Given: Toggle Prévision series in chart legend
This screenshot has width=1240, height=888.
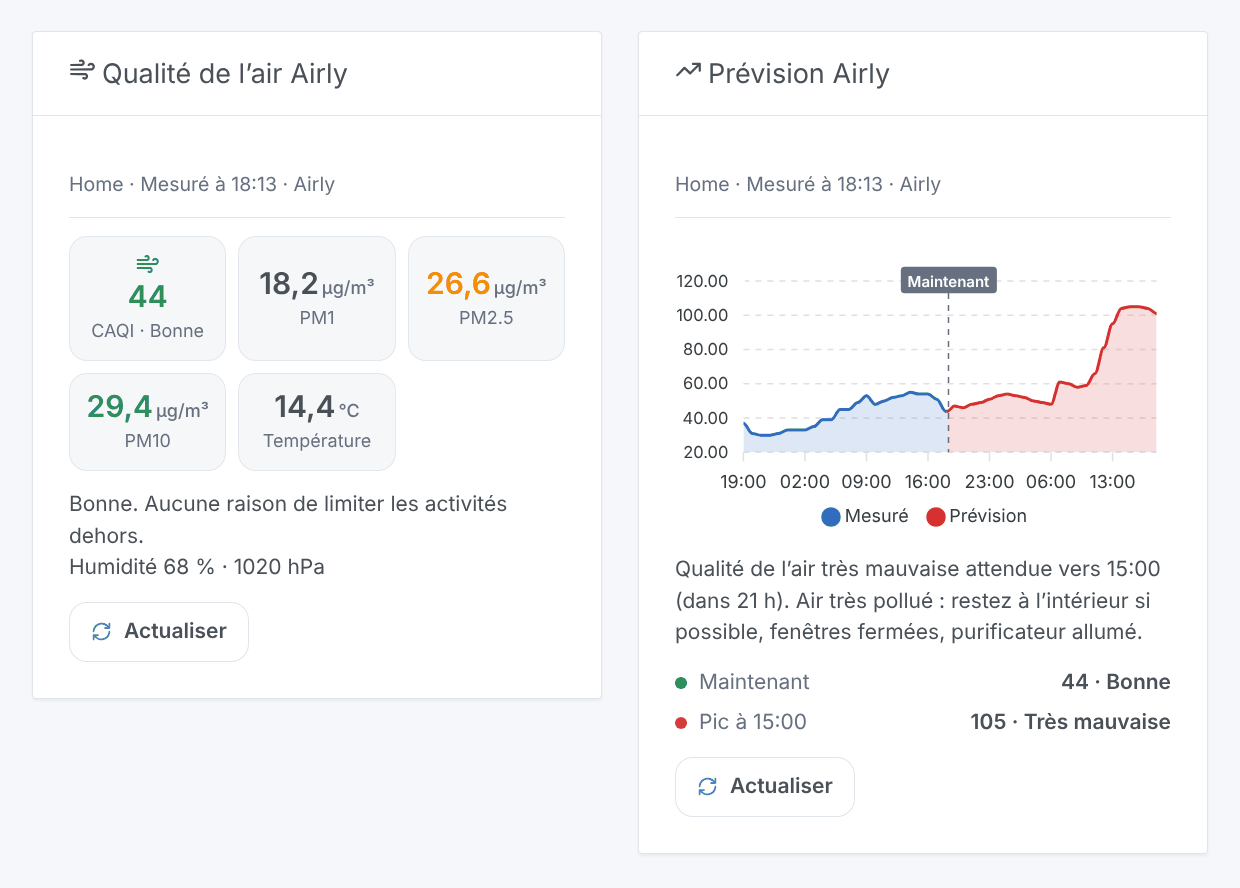Looking at the screenshot, I should 976,517.
